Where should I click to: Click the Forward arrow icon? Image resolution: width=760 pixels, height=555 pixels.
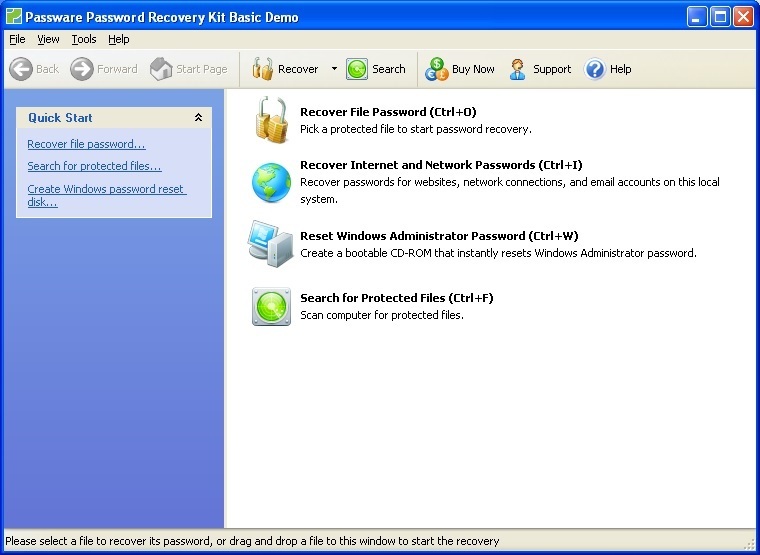click(82, 69)
